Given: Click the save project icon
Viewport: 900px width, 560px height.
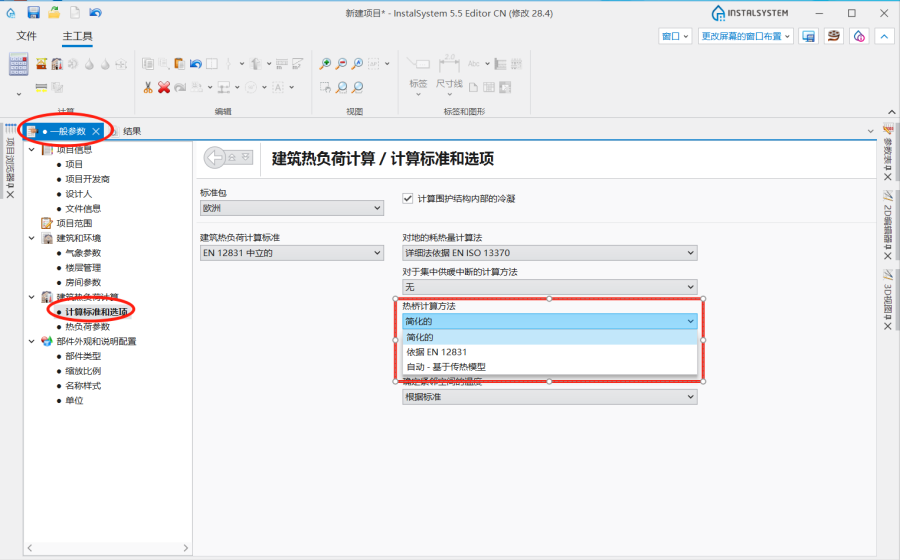Looking at the screenshot, I should (x=34, y=12).
